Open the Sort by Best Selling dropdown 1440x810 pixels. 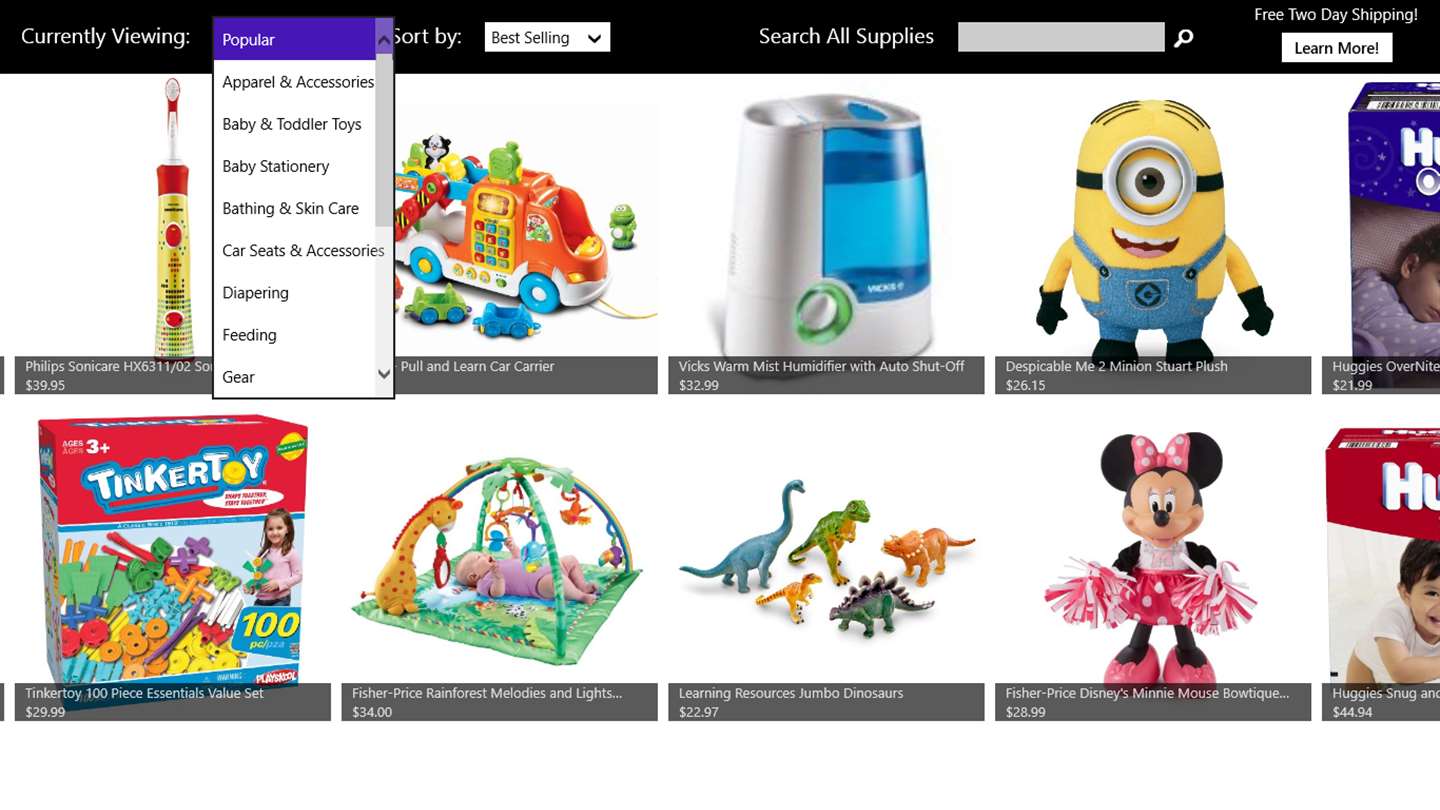pos(547,38)
